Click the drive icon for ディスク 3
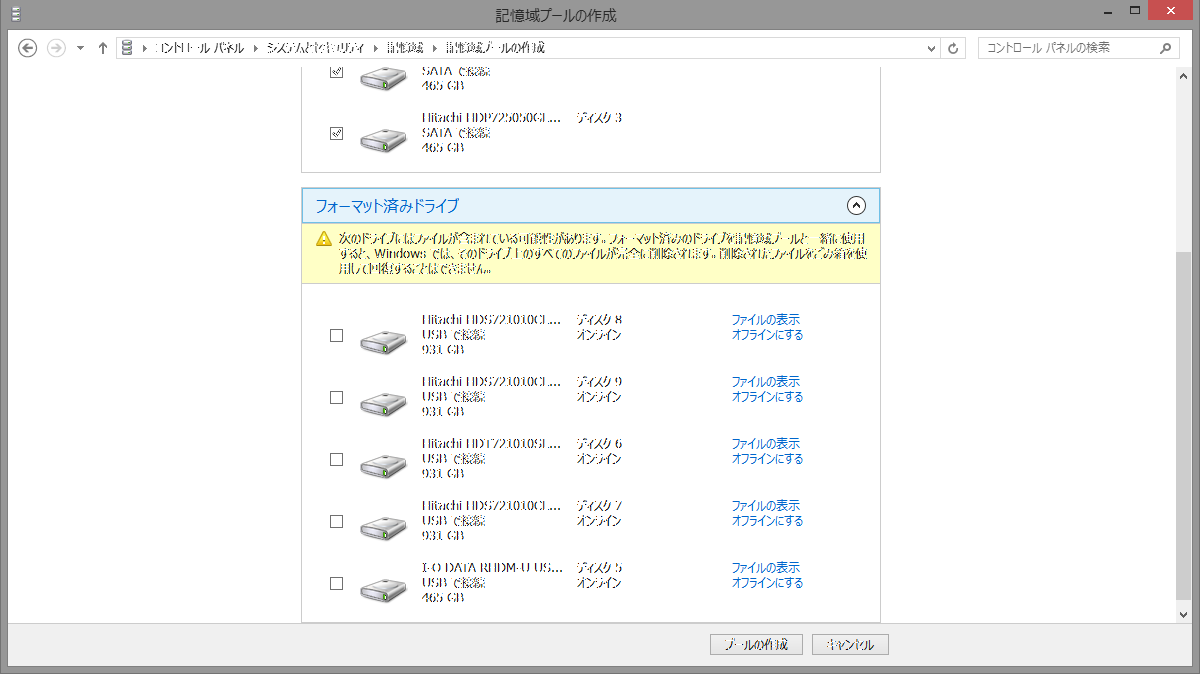Viewport: 1200px width, 674px height. pyautogui.click(x=383, y=138)
